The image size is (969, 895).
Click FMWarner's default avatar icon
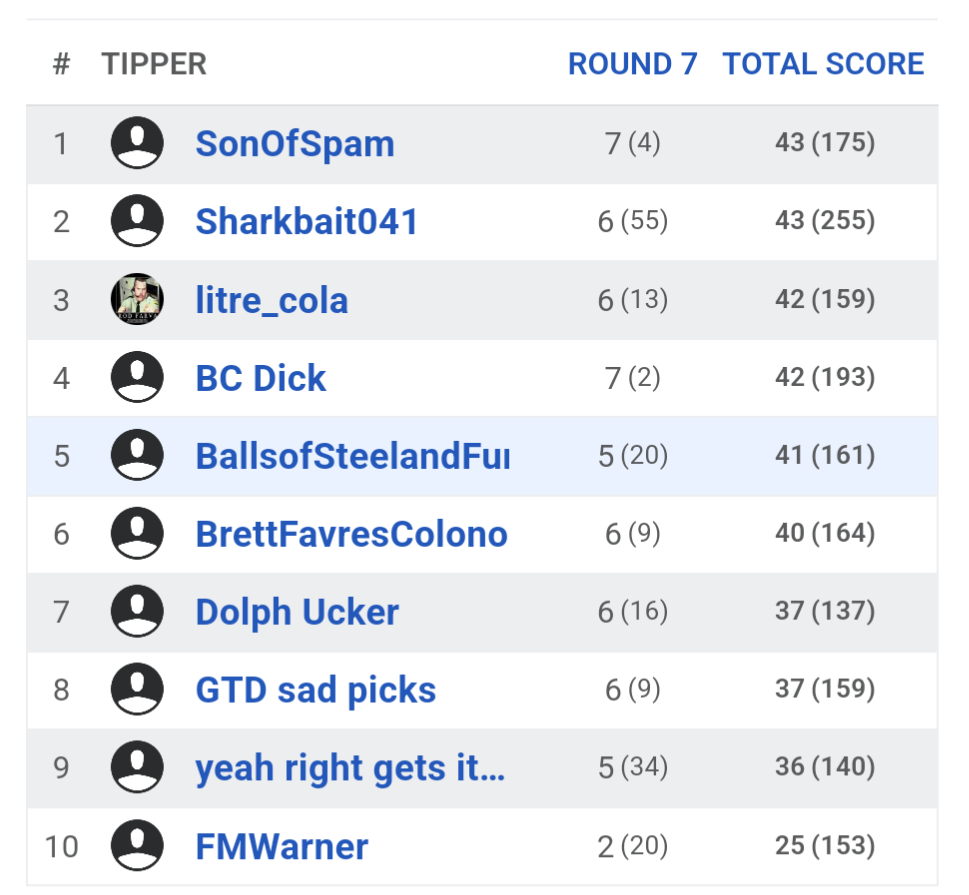[x=137, y=846]
